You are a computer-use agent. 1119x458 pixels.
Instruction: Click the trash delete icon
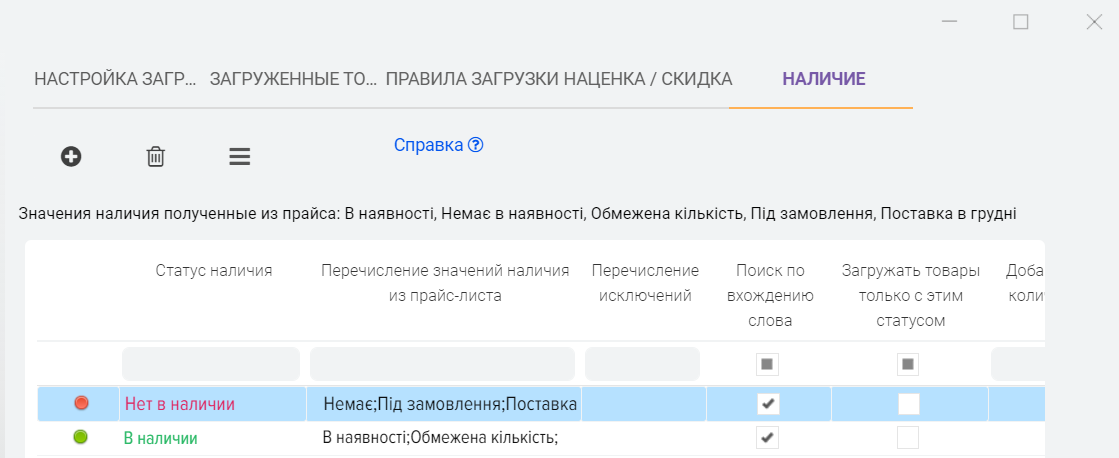point(156,156)
